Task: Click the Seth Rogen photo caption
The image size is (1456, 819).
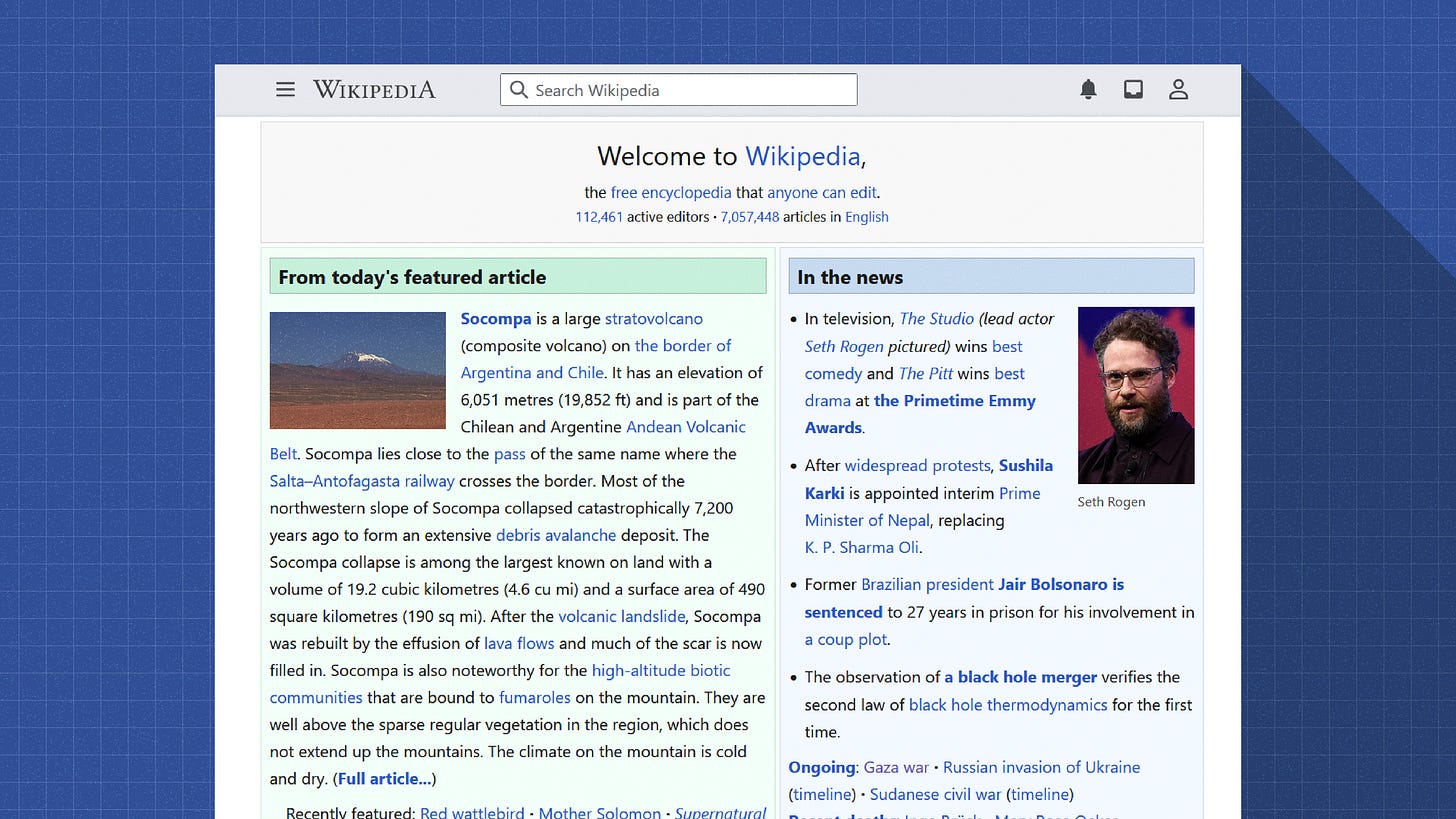Action: click(x=1111, y=502)
